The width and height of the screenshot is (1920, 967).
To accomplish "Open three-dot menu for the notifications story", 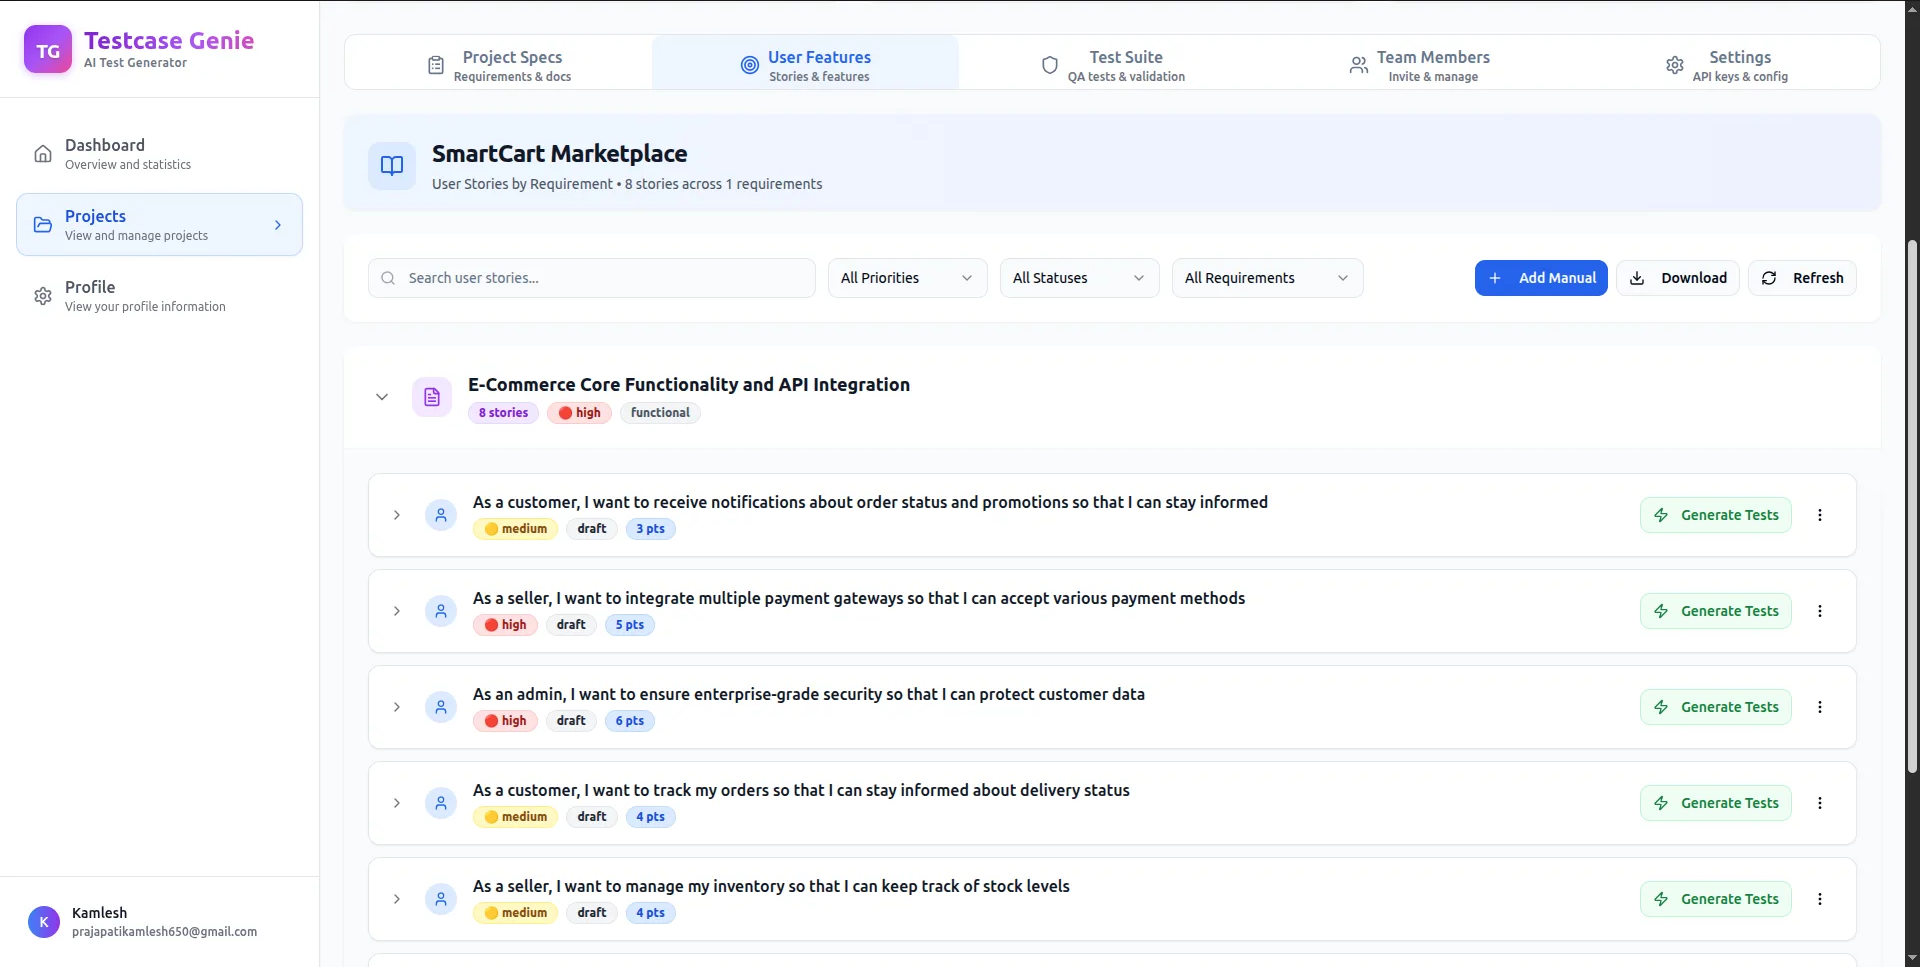I will click(x=1819, y=515).
